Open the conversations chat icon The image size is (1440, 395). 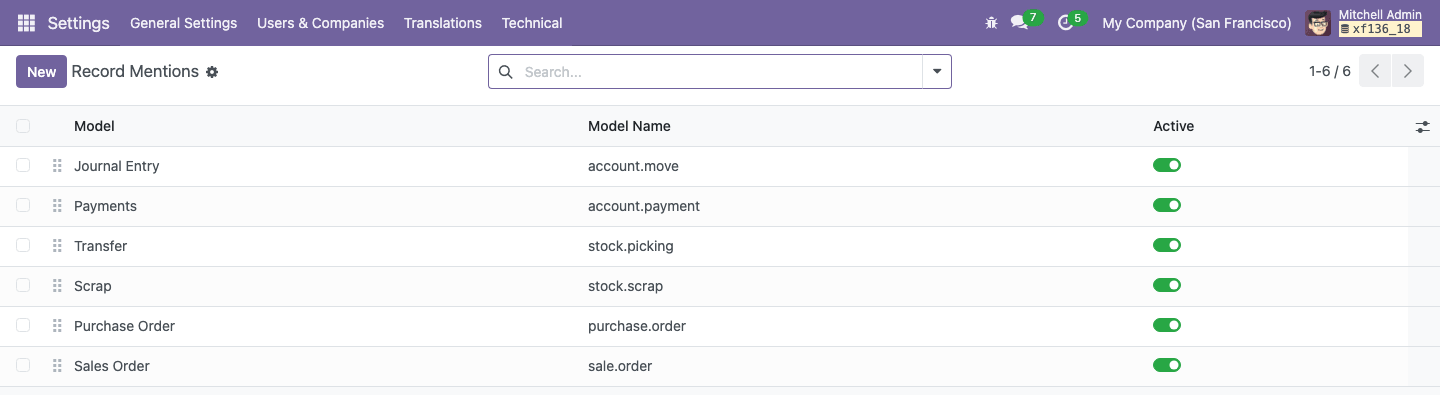click(x=1019, y=22)
